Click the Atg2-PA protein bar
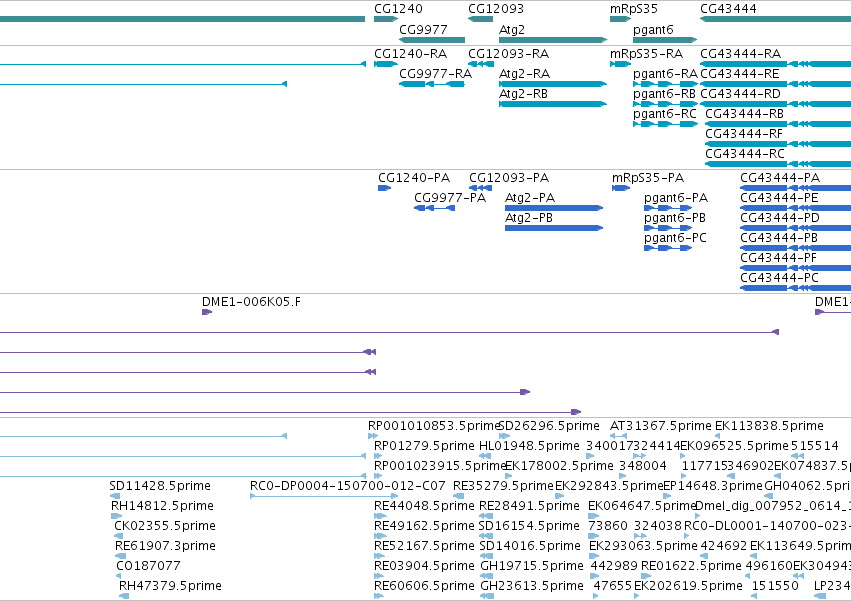The image size is (851, 601). pyautogui.click(x=554, y=208)
